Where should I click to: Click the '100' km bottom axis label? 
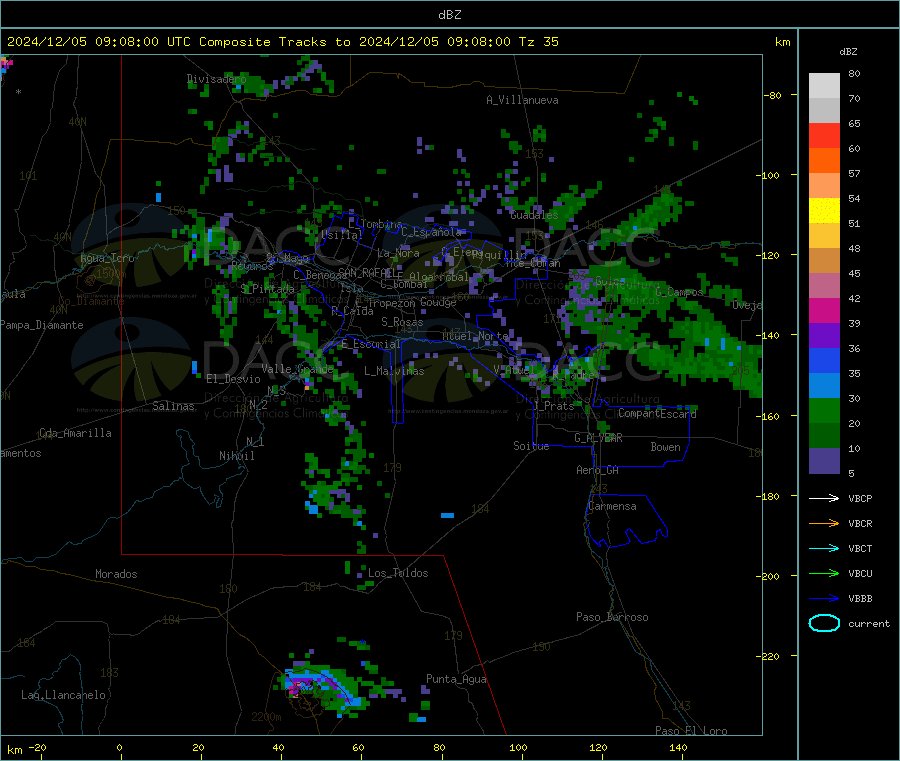(518, 747)
